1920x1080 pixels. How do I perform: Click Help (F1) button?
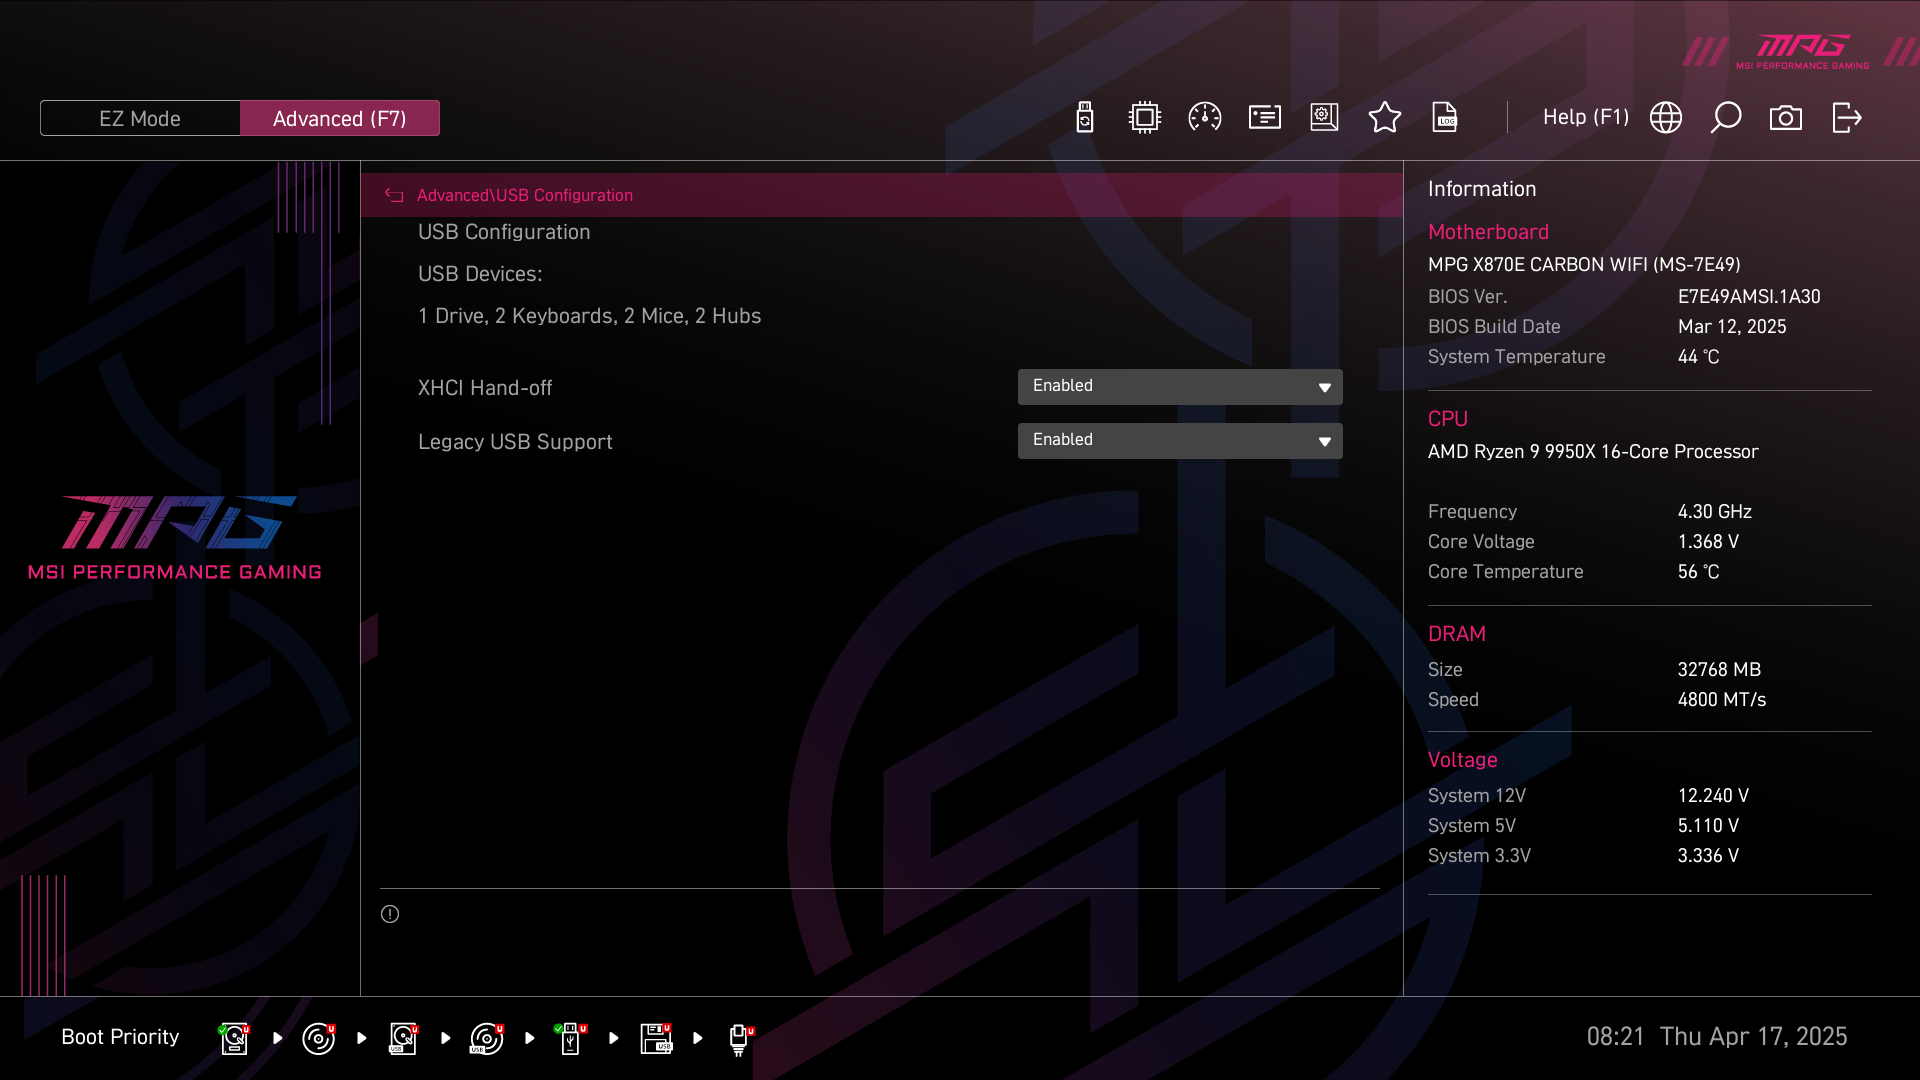point(1585,117)
